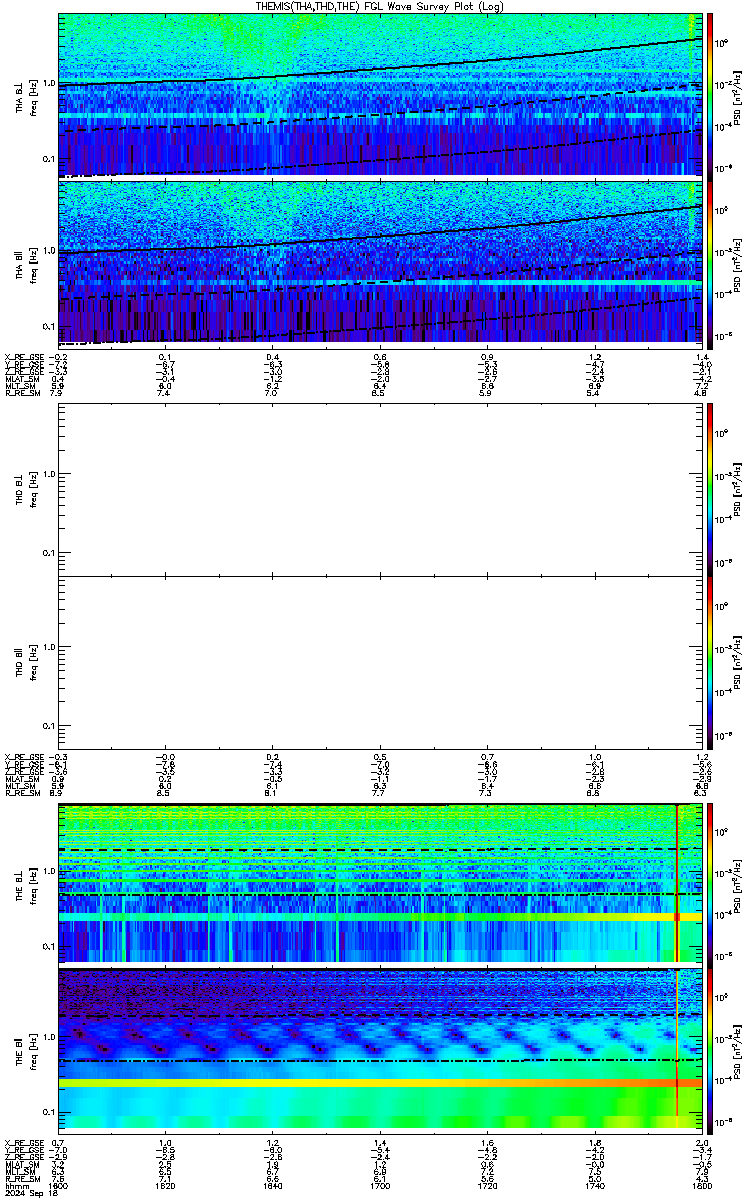Click the 1.0 frequency tick of THD BL panel
The width and height of the screenshot is (750, 1200).
point(48,474)
